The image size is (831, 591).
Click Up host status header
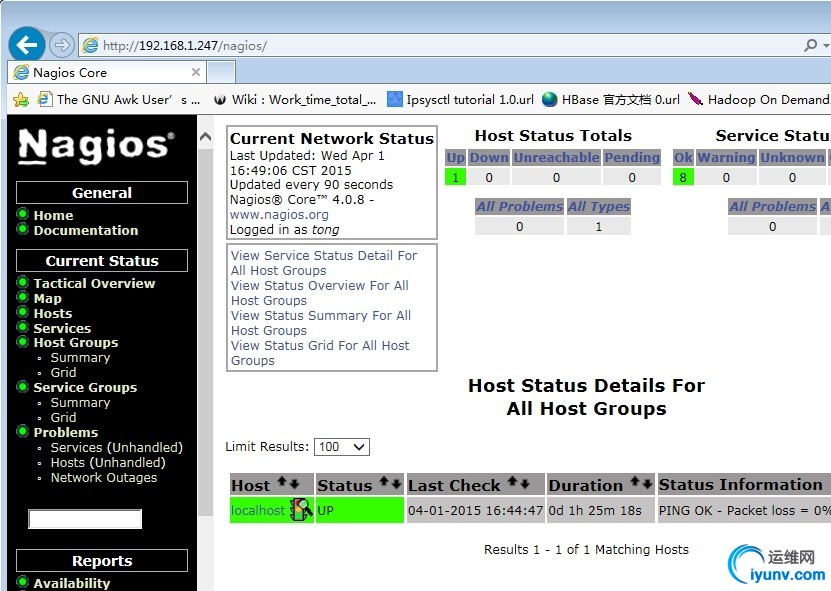pos(456,157)
